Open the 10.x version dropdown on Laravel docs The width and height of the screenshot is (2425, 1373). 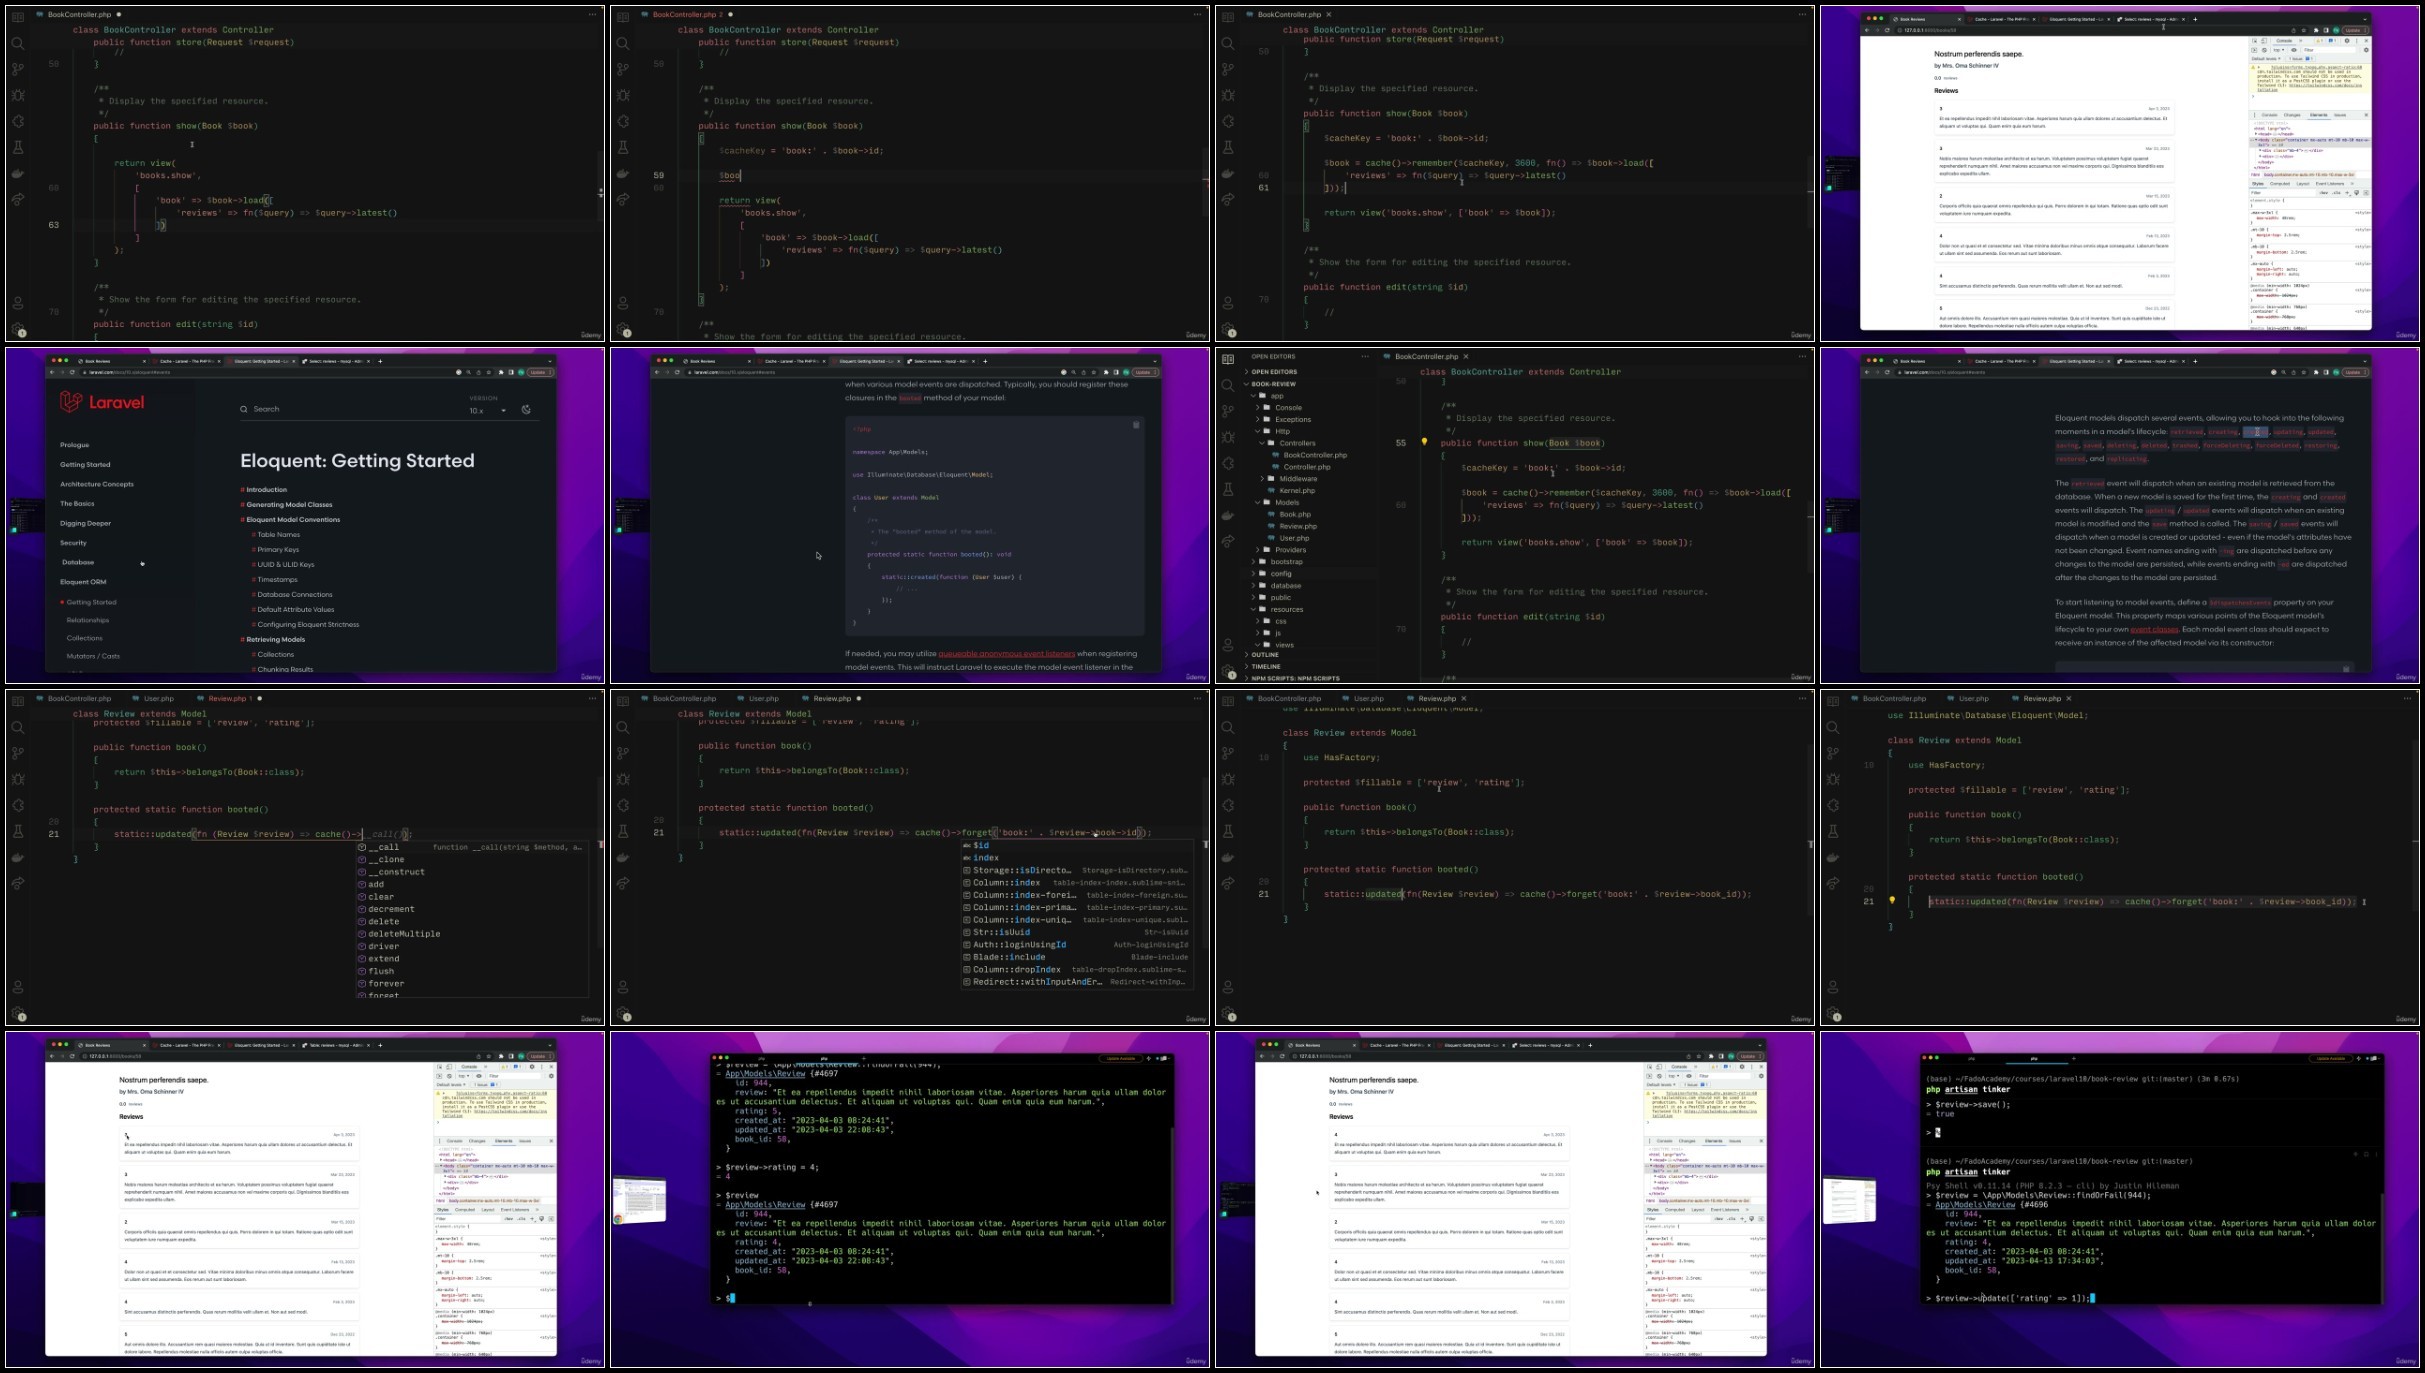pos(489,410)
